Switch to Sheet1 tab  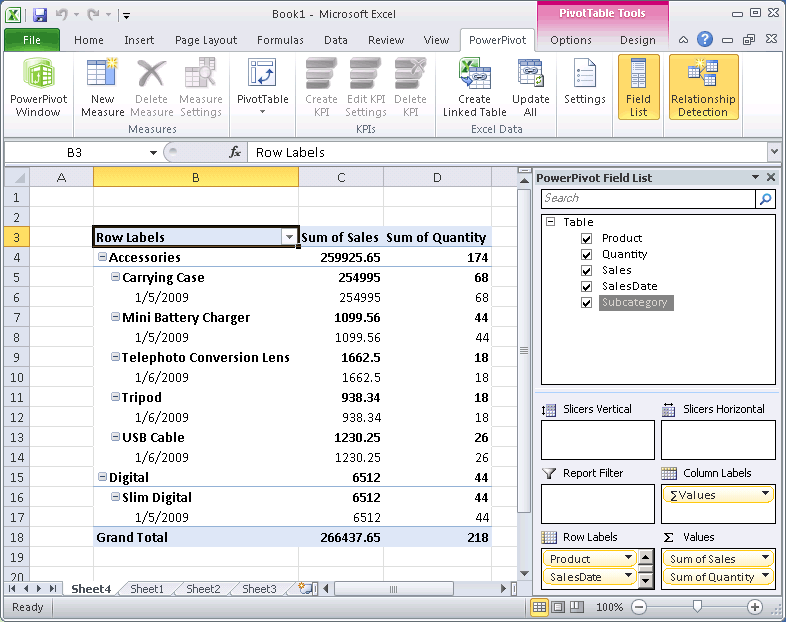coord(147,589)
